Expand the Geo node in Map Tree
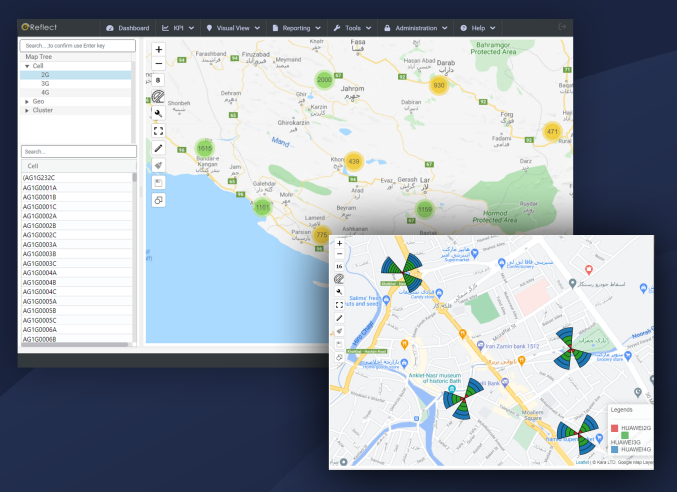Image resolution: width=677 pixels, height=492 pixels. coord(27,101)
